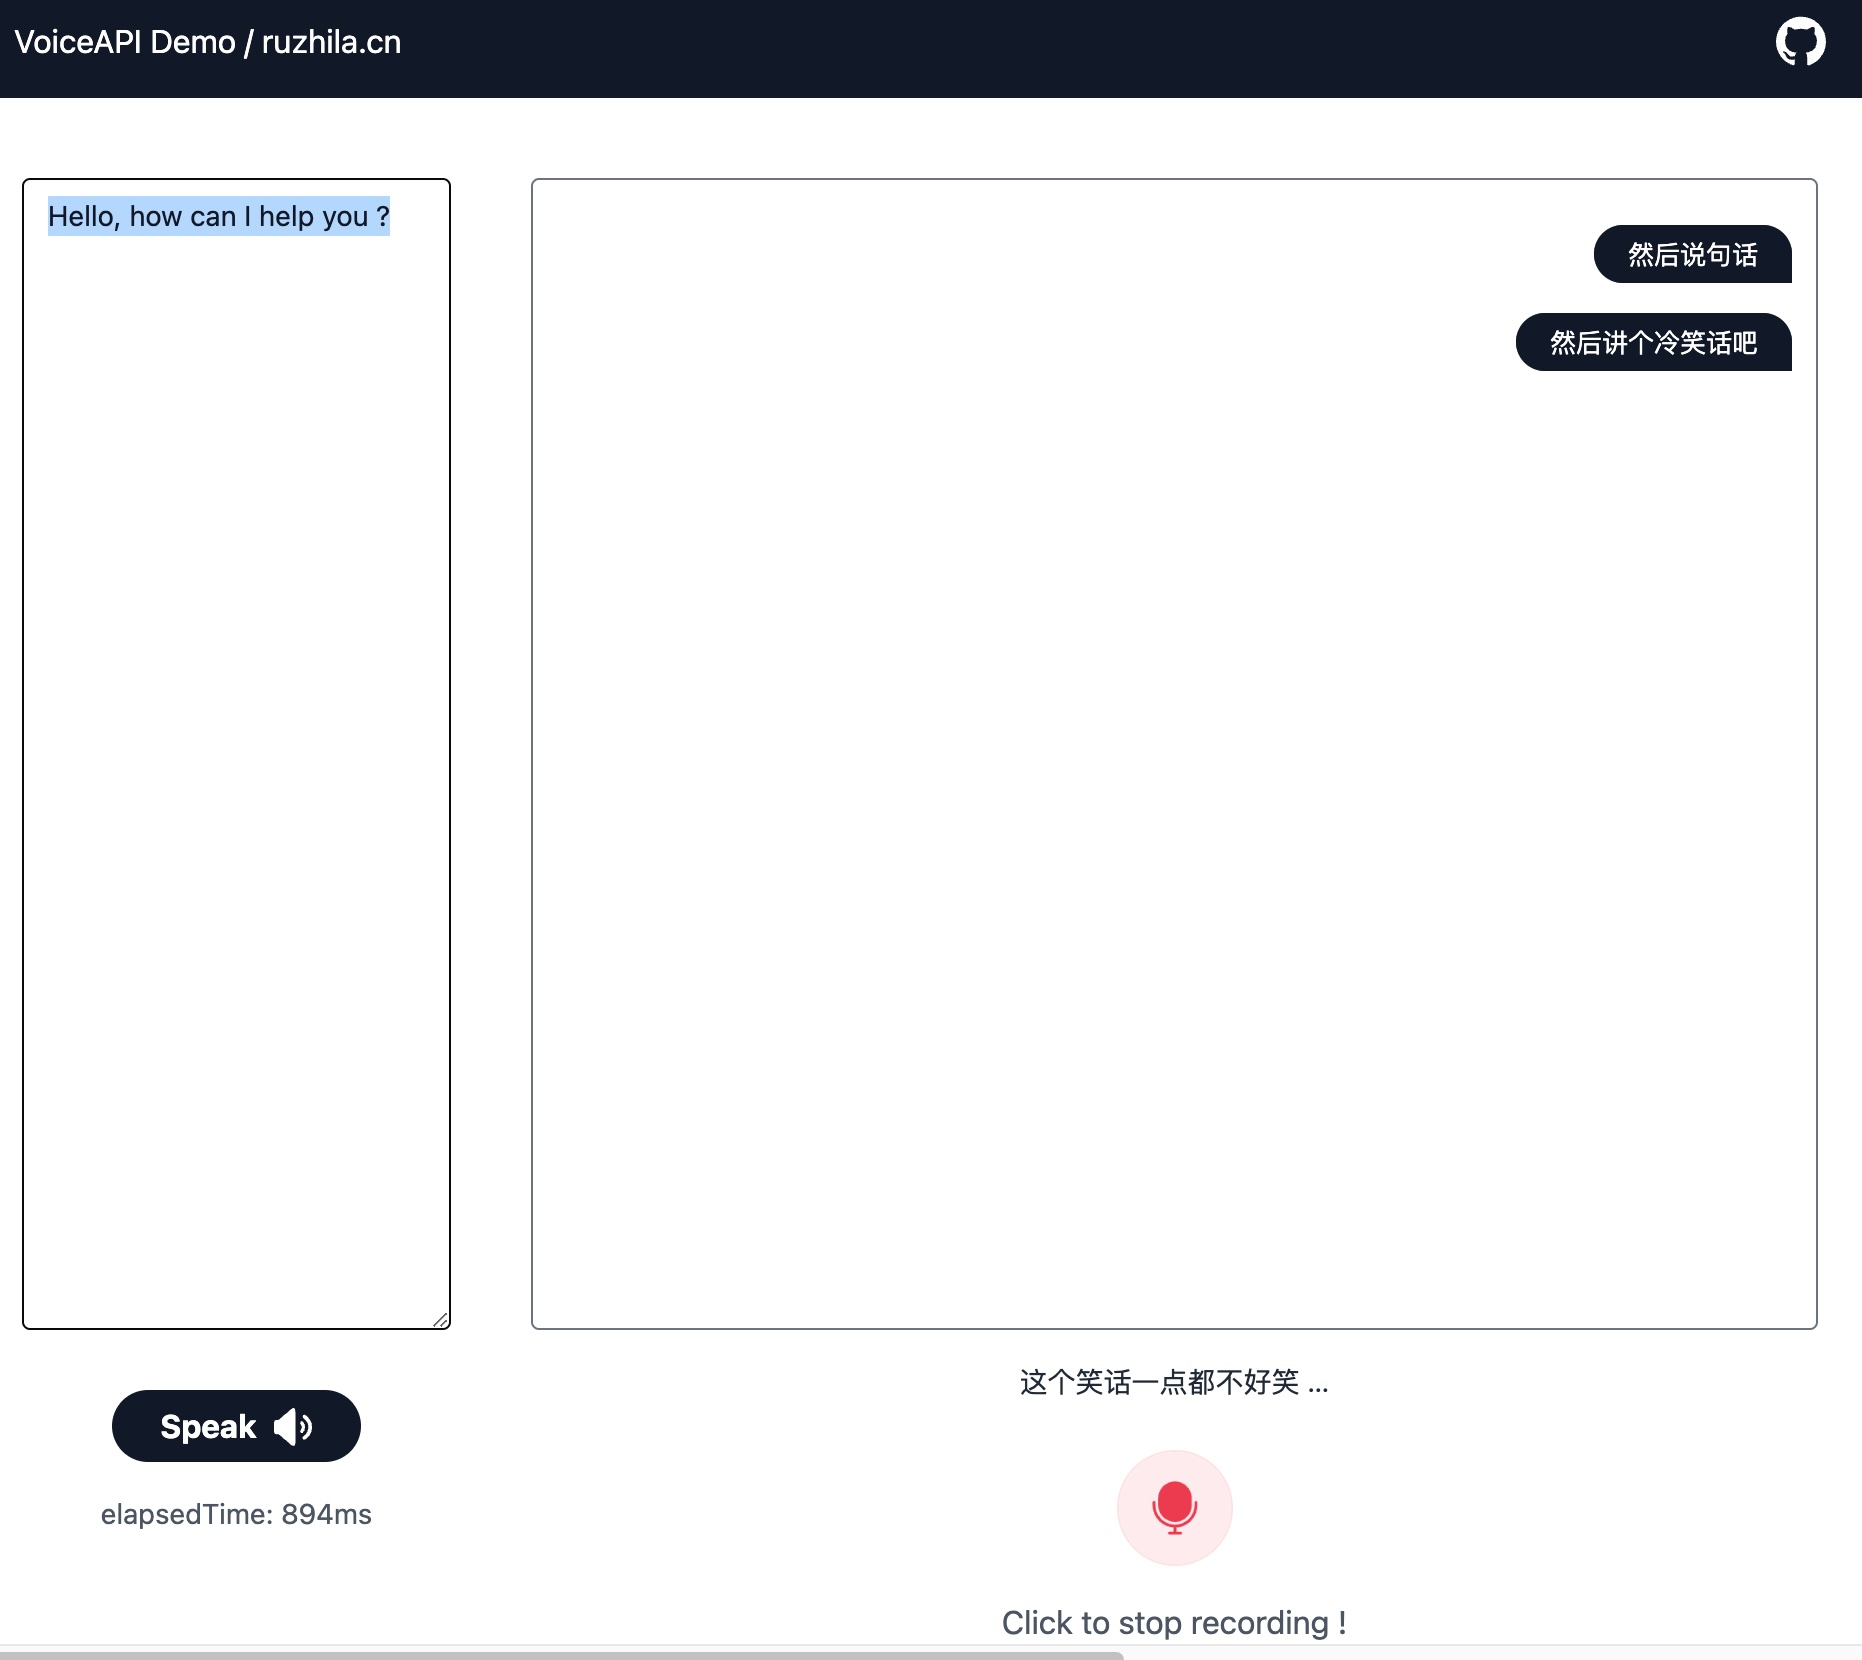
Task: Select the chat bubble '然后说句话'
Action: (x=1692, y=254)
